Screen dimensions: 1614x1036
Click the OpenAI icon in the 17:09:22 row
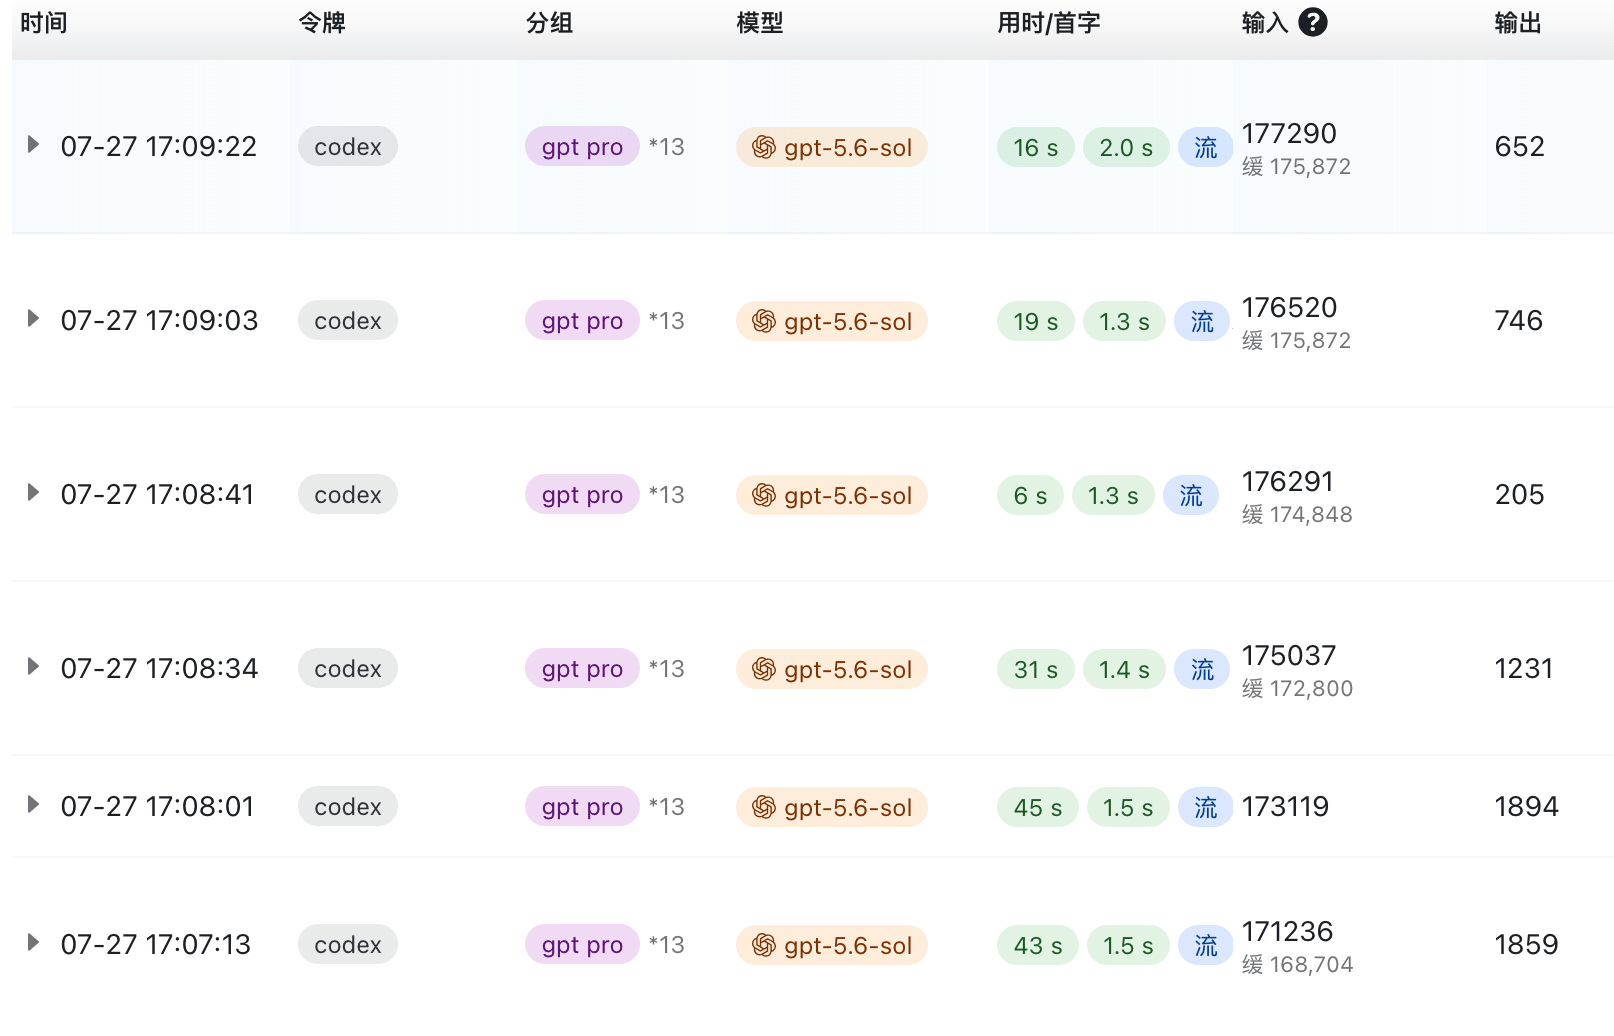click(764, 147)
